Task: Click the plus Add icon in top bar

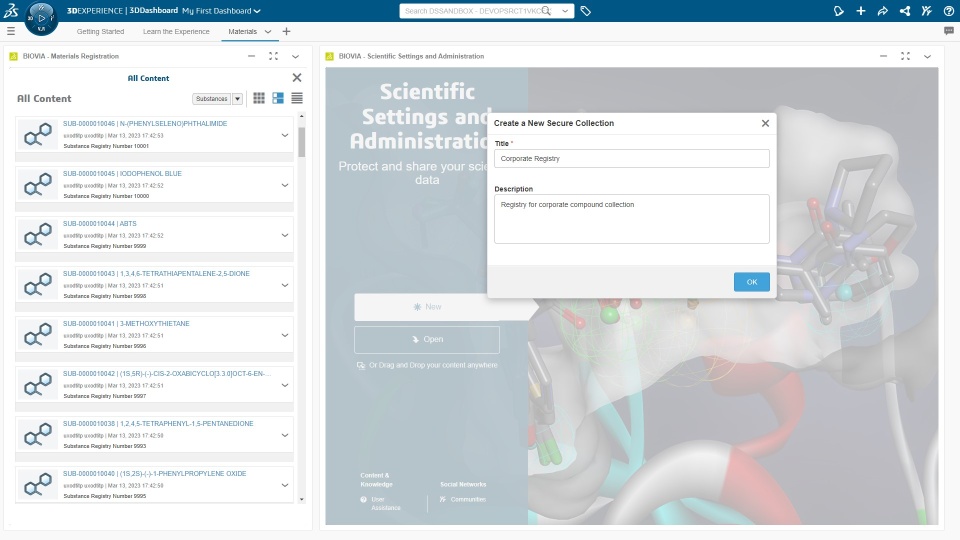Action: coord(860,11)
